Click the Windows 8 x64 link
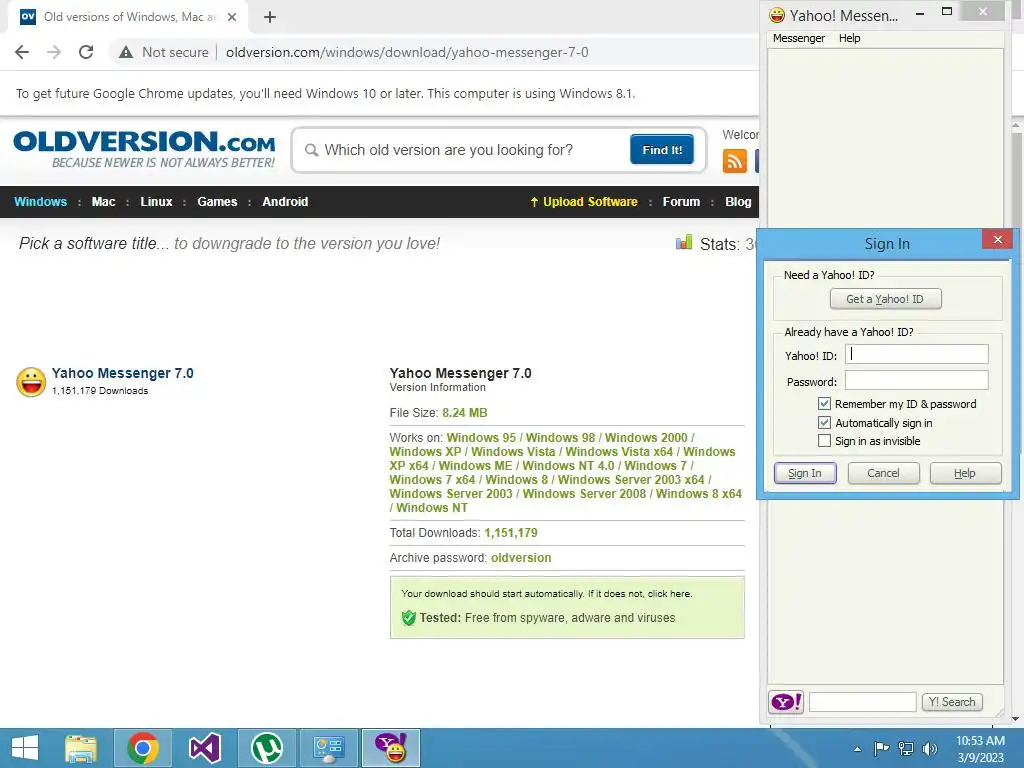The width and height of the screenshot is (1024, 768). [699, 494]
